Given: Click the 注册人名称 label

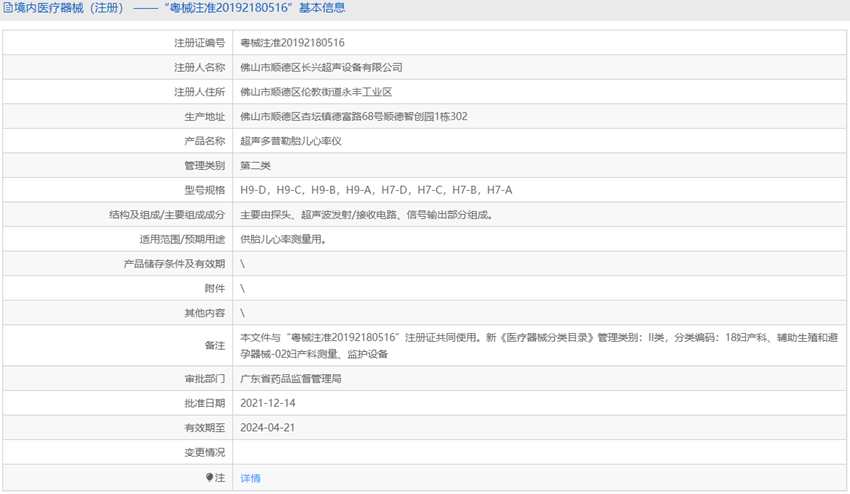Looking at the screenshot, I should pyautogui.click(x=199, y=67).
